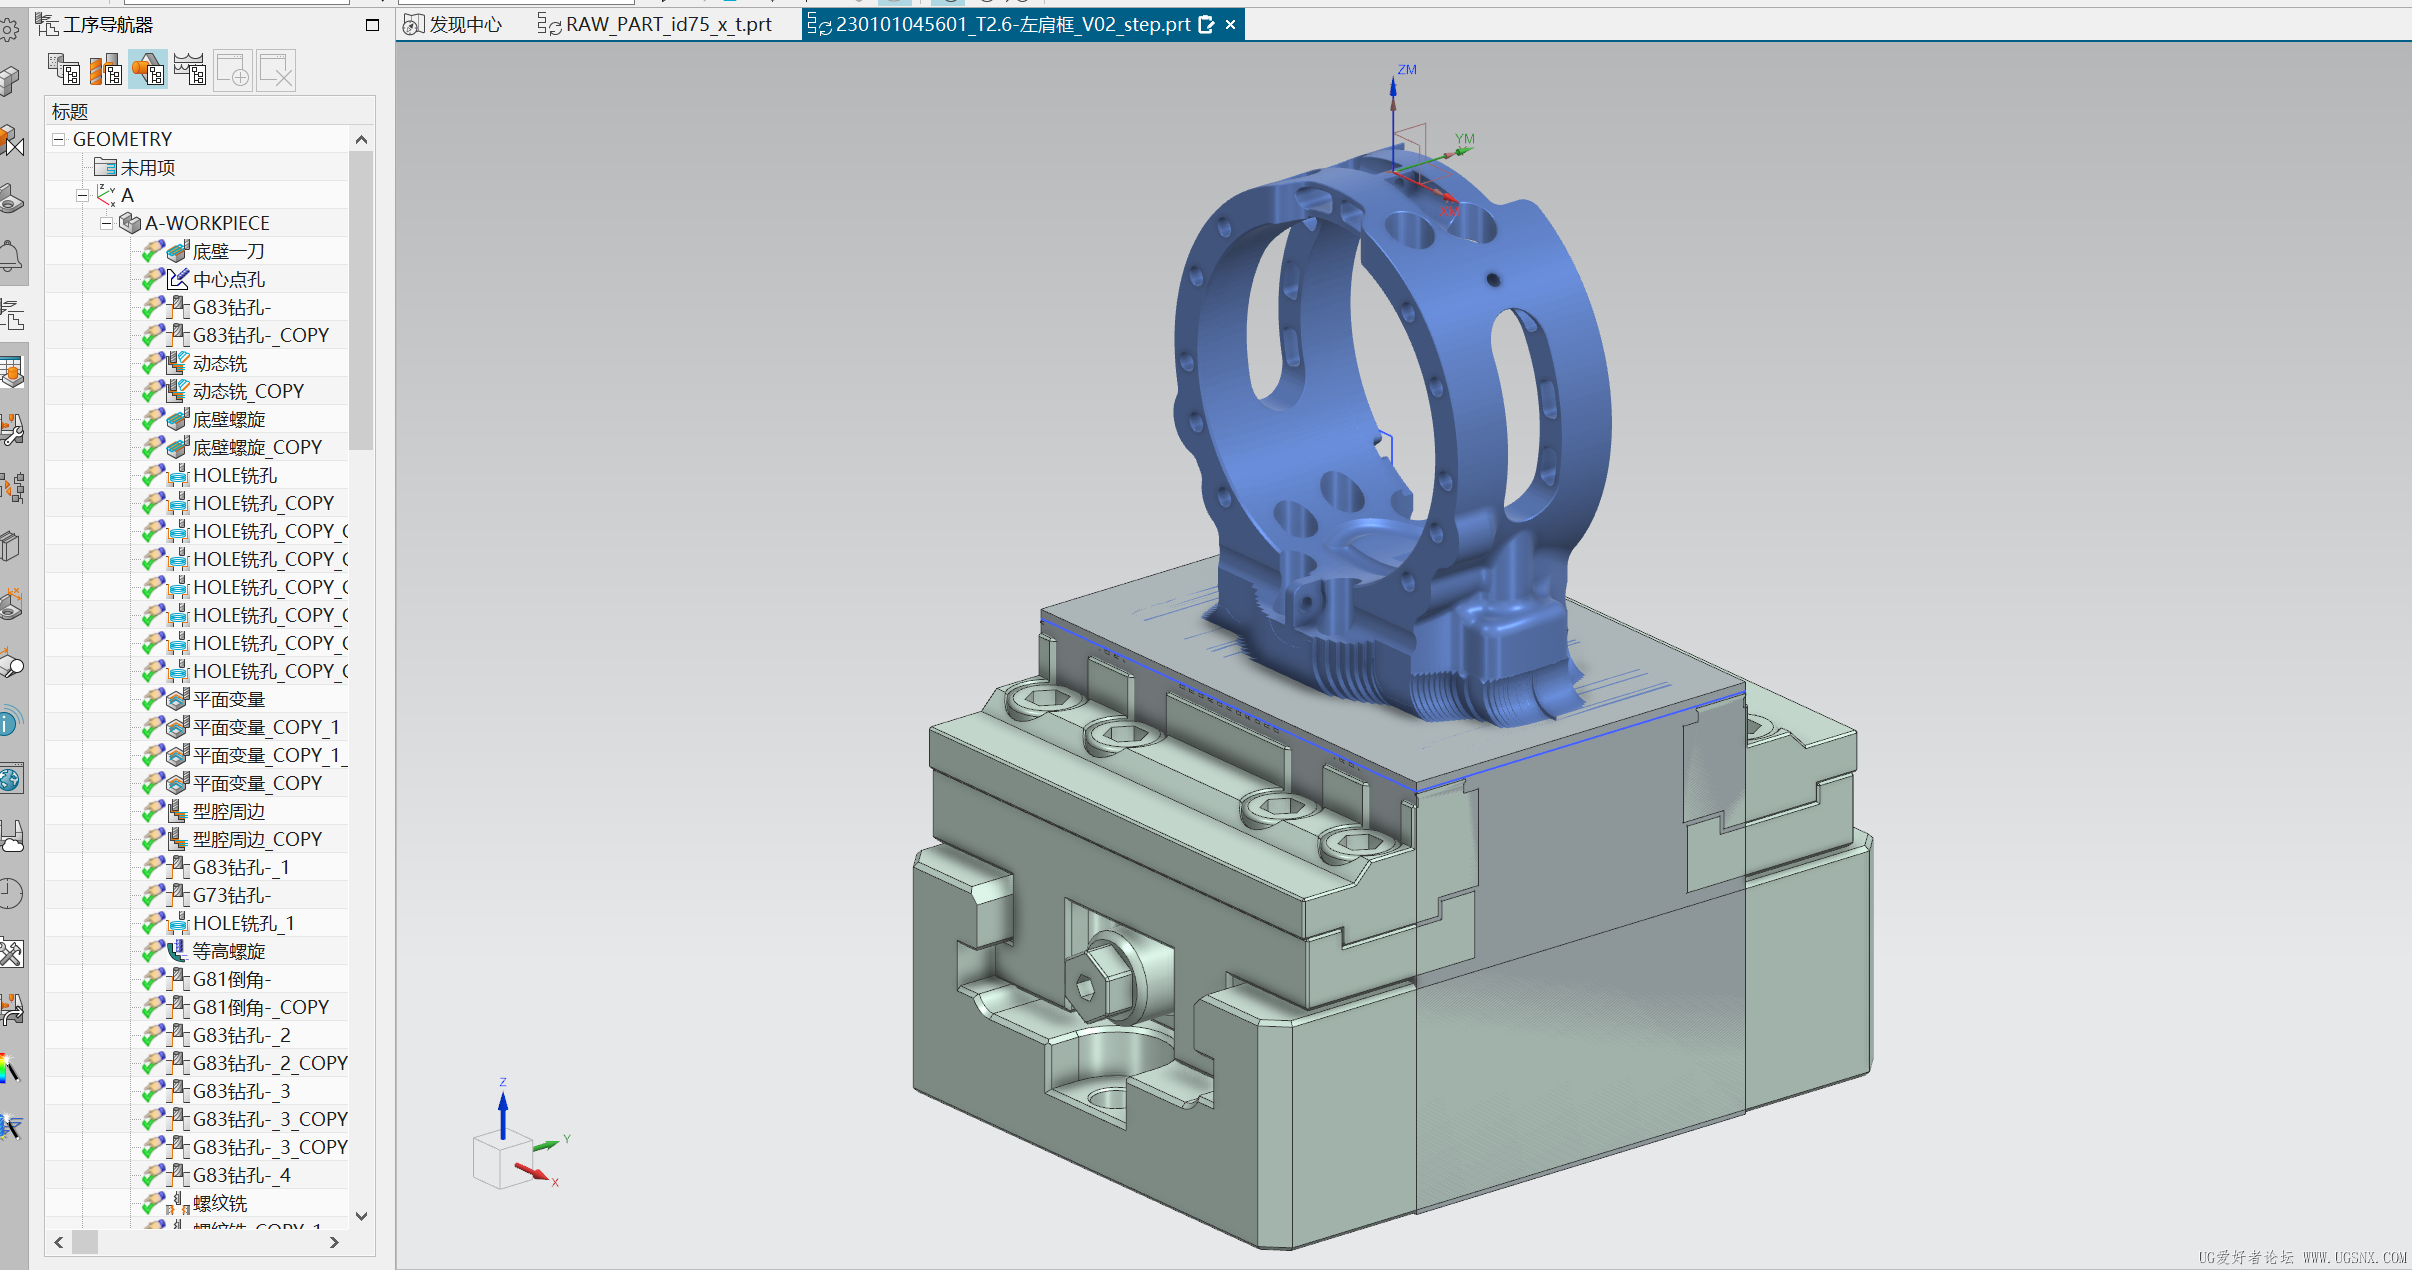2412x1270 pixels.
Task: Click the coordinate icon next to node A
Action: [x=106, y=195]
